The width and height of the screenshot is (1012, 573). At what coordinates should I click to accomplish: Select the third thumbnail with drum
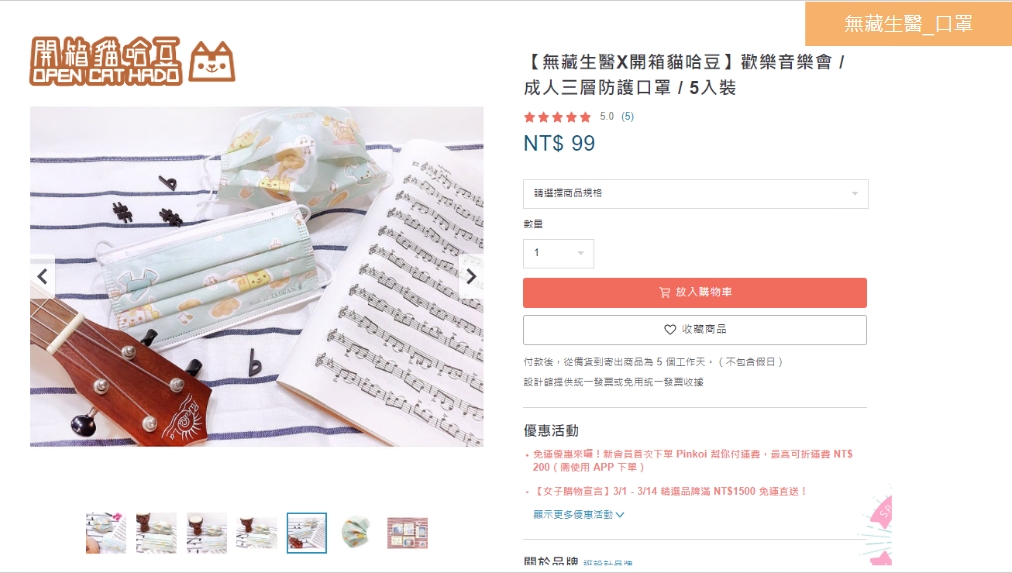pos(207,533)
